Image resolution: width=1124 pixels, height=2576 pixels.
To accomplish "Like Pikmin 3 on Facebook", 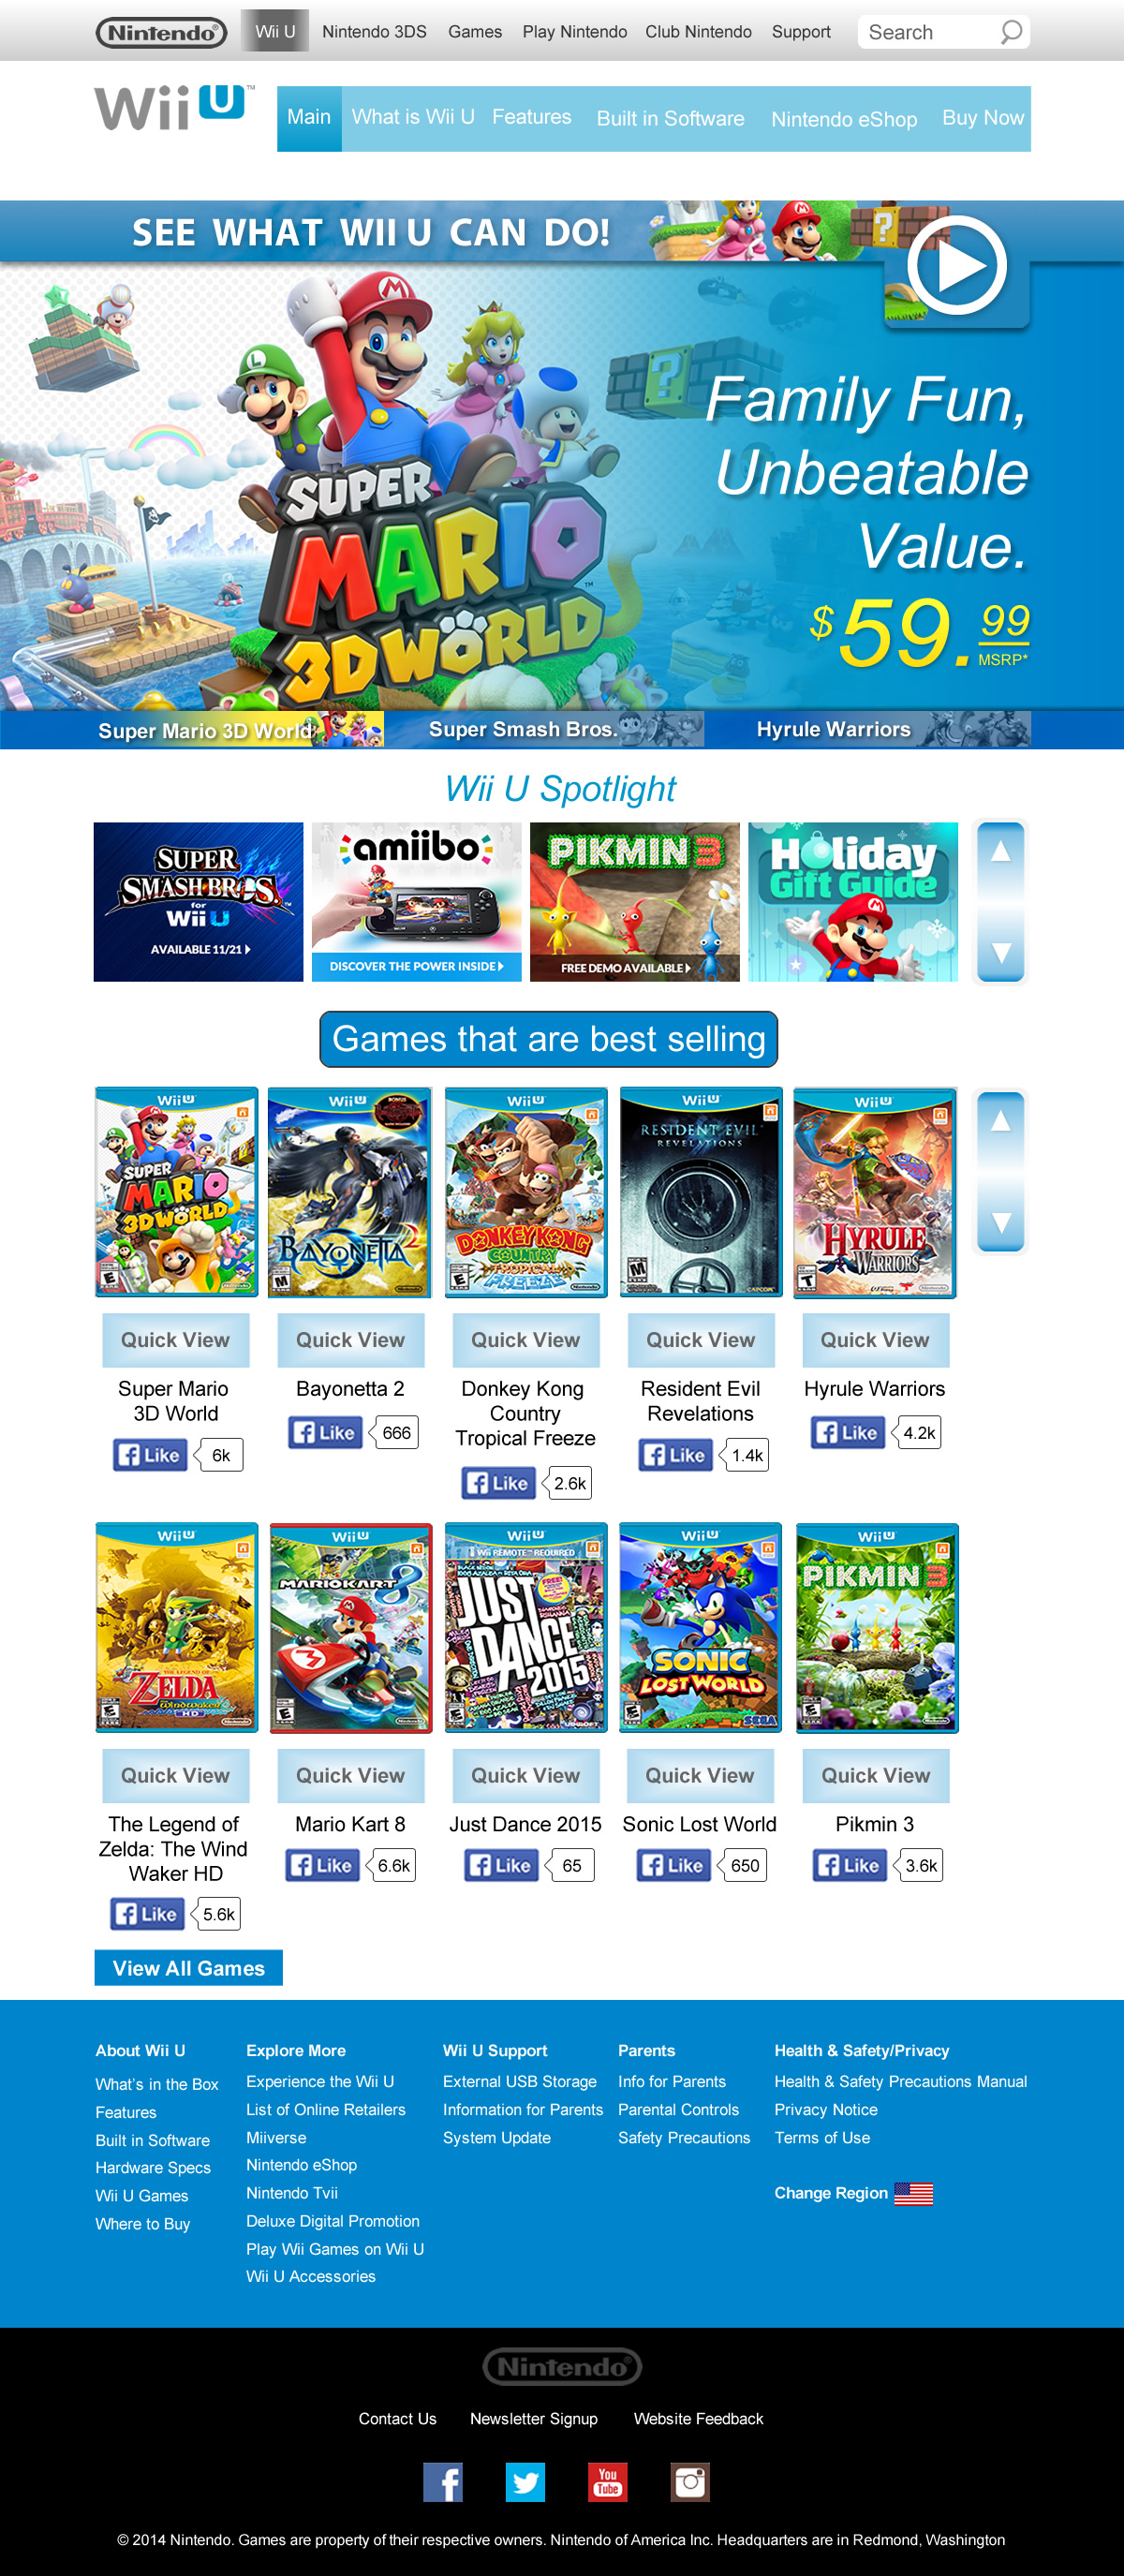I will (849, 1865).
